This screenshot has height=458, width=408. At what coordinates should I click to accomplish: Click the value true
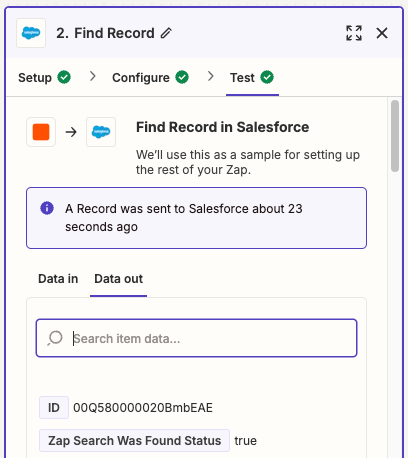click(245, 441)
